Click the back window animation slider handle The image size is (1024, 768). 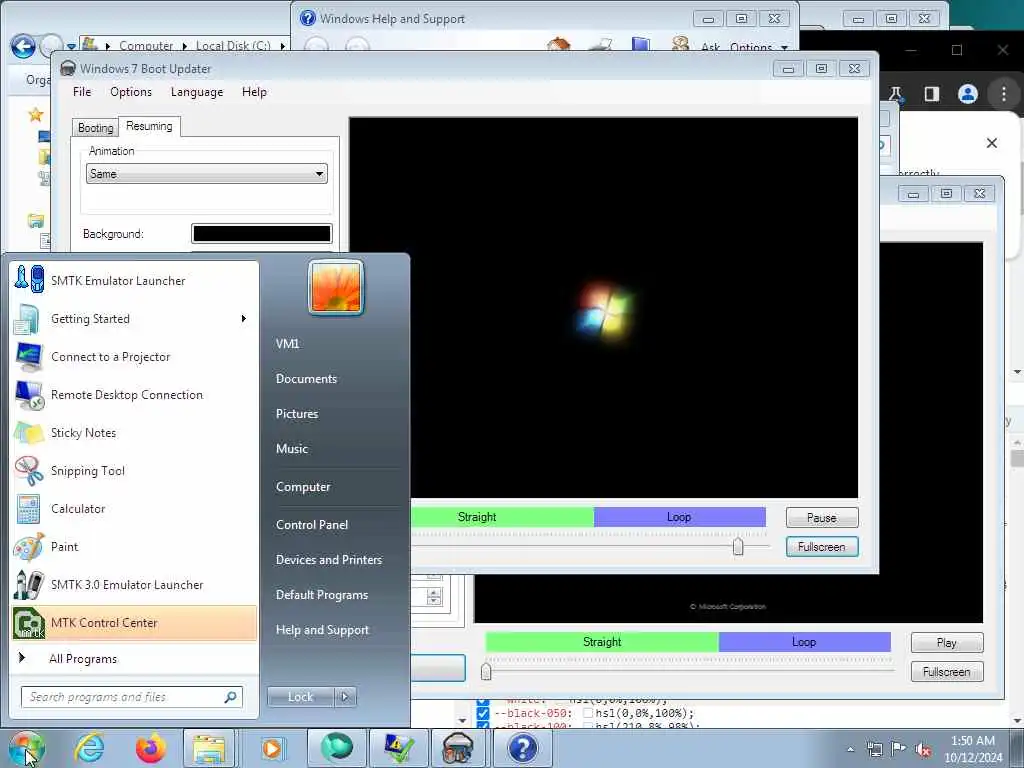tap(486, 671)
